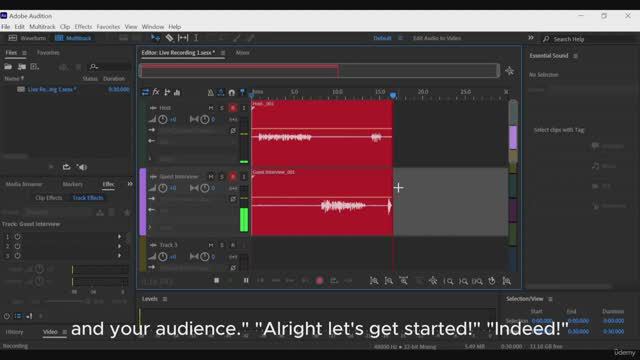Open the Effects menu
640x360 pixels.
83,27
